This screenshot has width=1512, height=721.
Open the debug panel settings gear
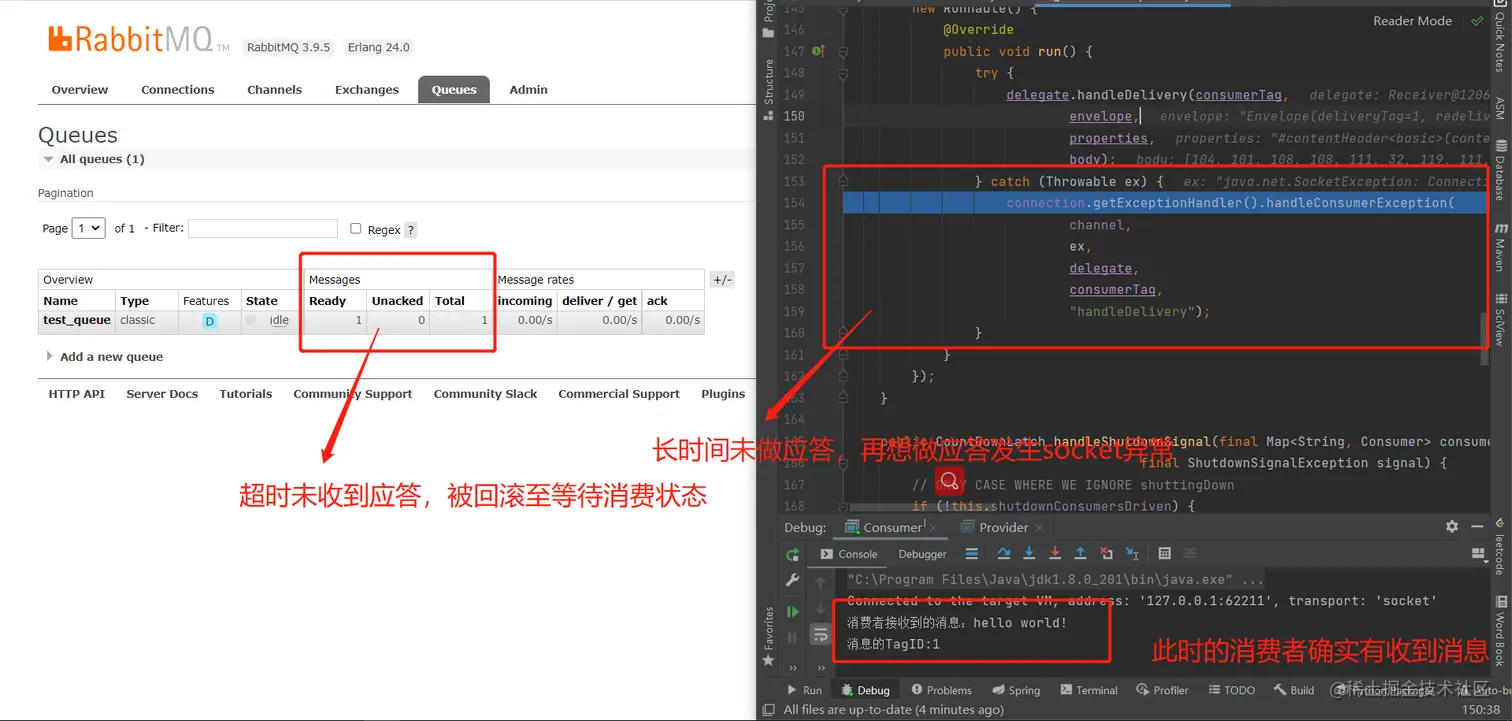(x=1452, y=526)
